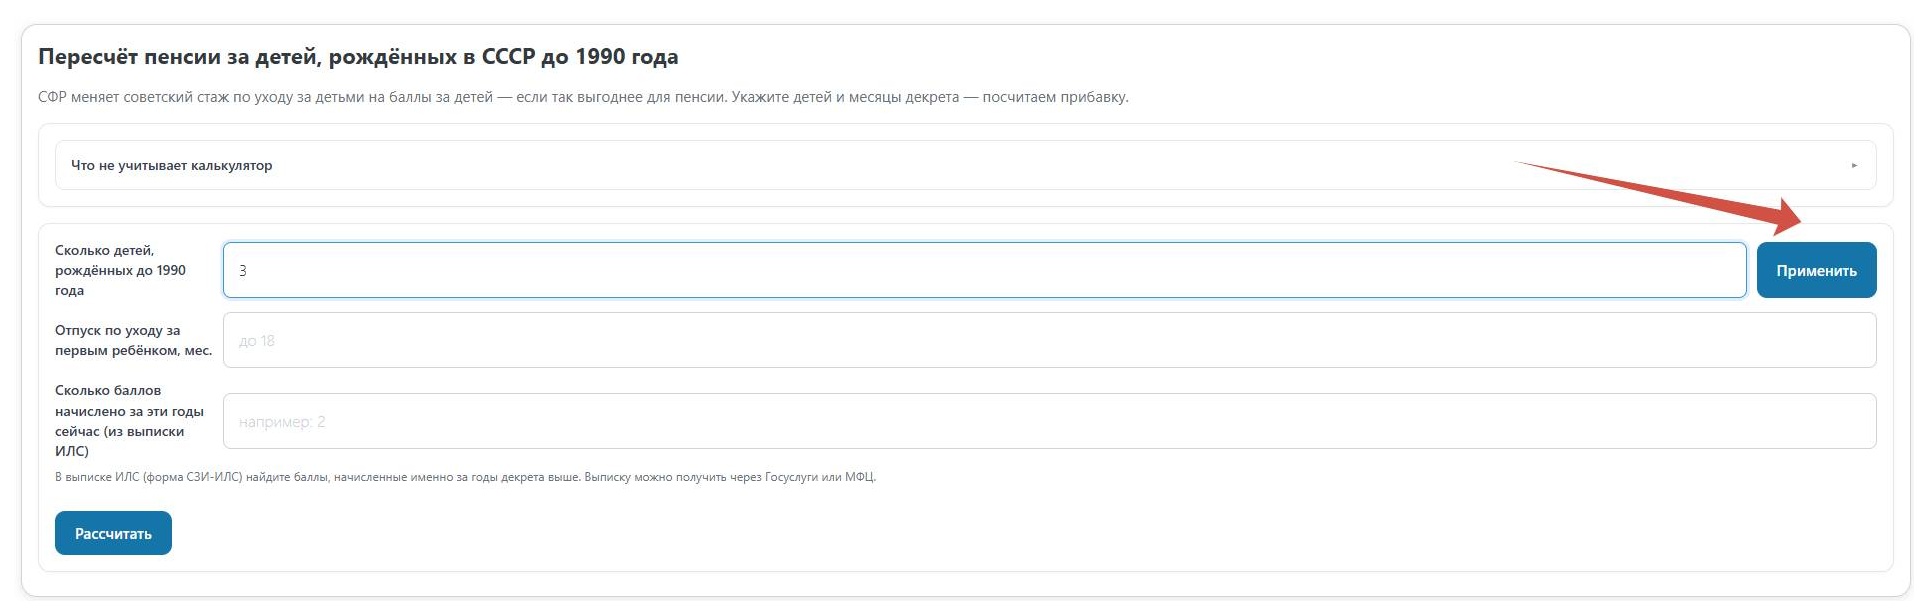This screenshot has height=615, width=1931.
Task: Click the phrase 'посчитаем прибавку' in the description
Action: click(x=1055, y=97)
